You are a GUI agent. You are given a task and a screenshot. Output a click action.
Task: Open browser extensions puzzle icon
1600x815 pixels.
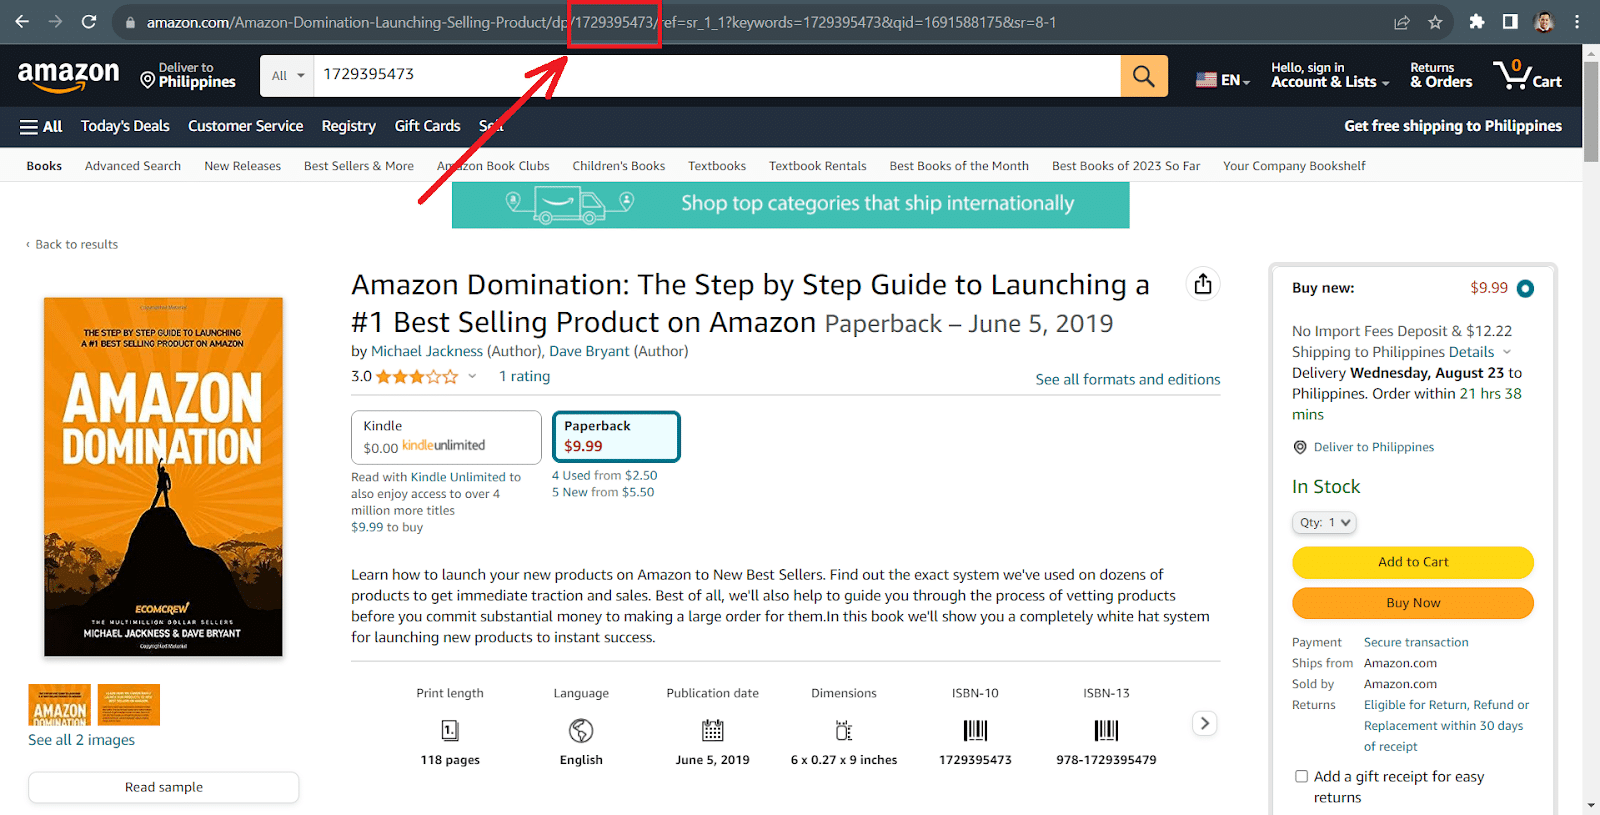[1477, 21]
